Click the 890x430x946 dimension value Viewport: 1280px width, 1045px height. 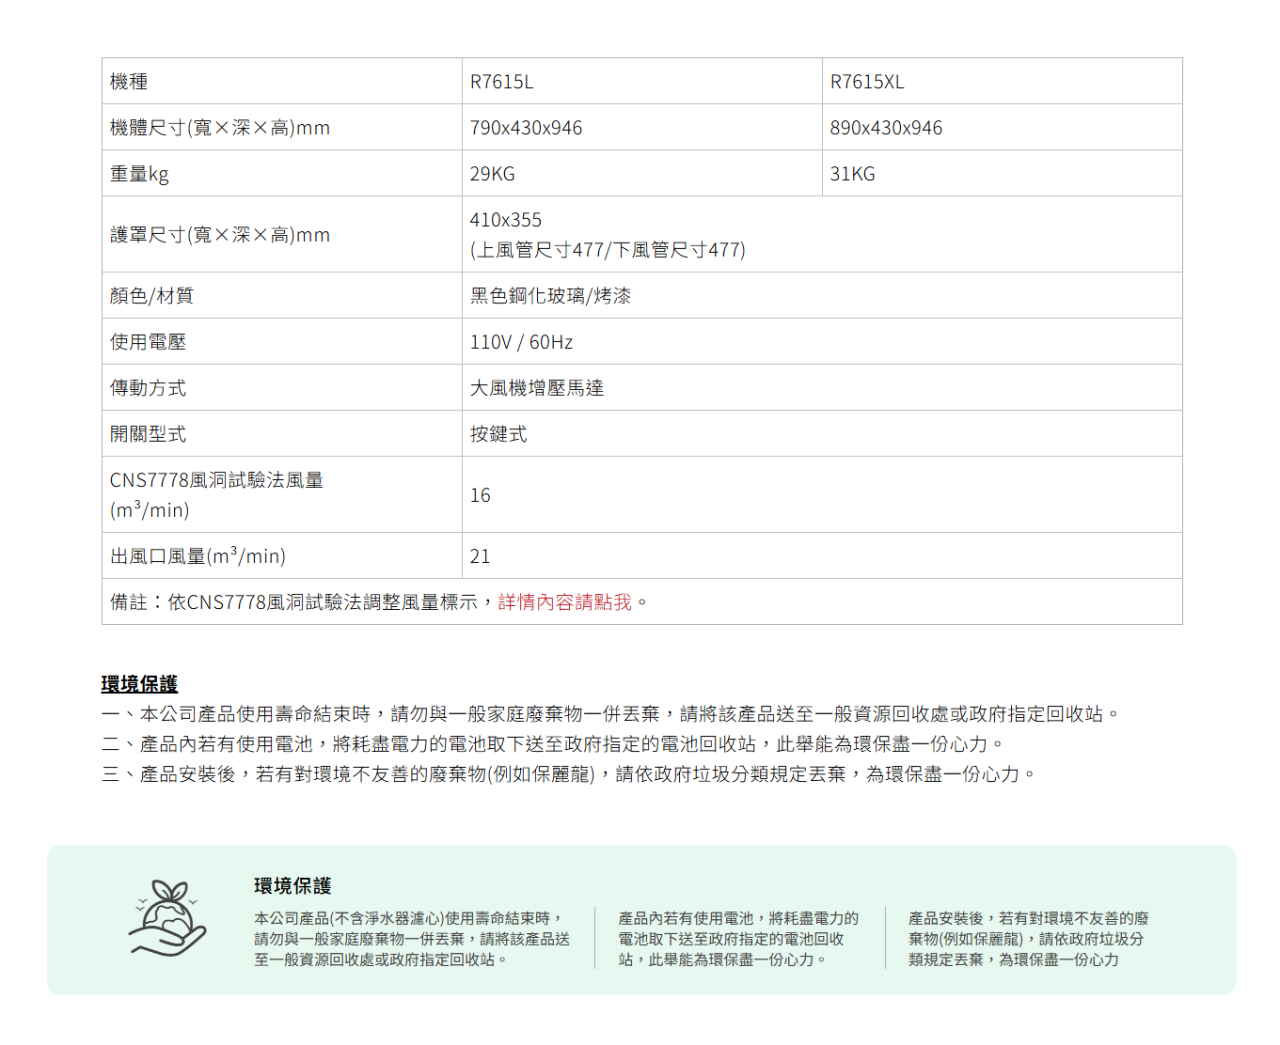pos(886,128)
